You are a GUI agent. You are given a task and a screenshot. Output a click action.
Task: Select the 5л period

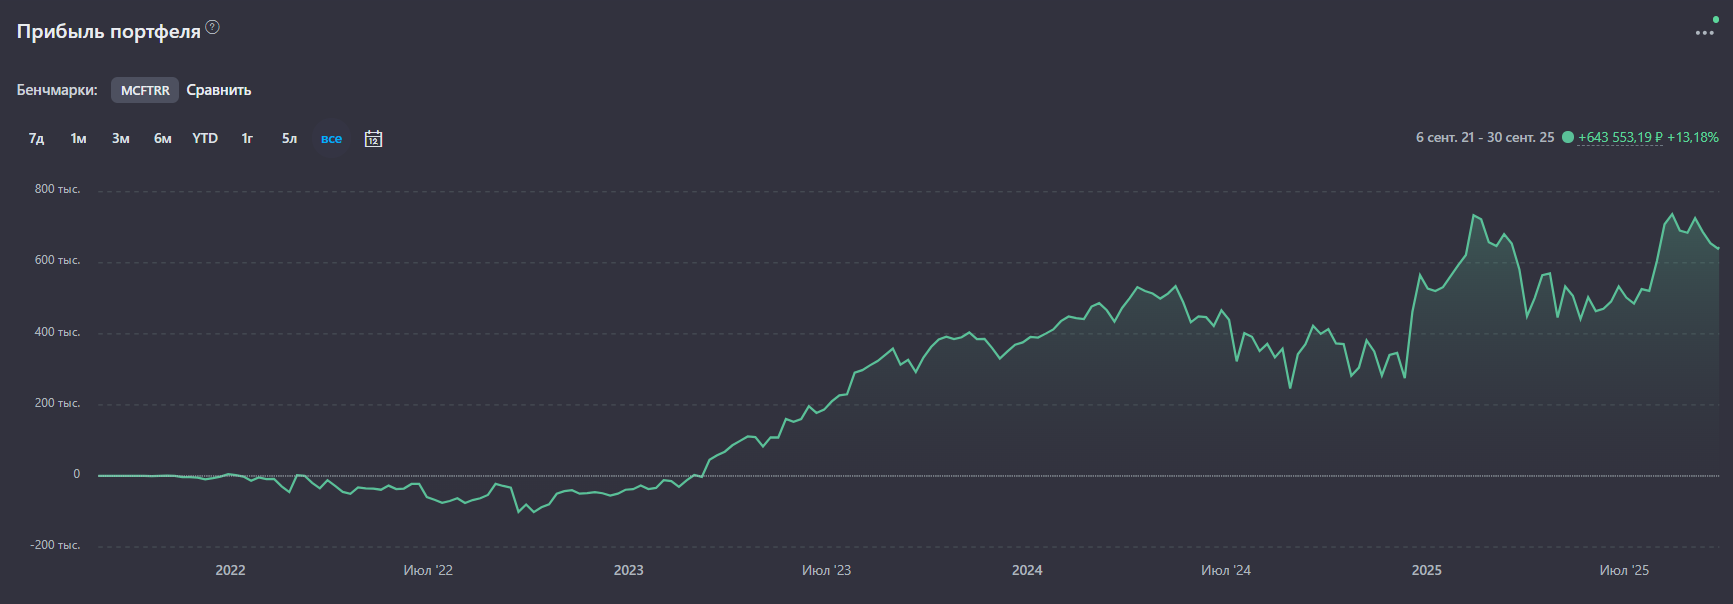[x=289, y=139]
